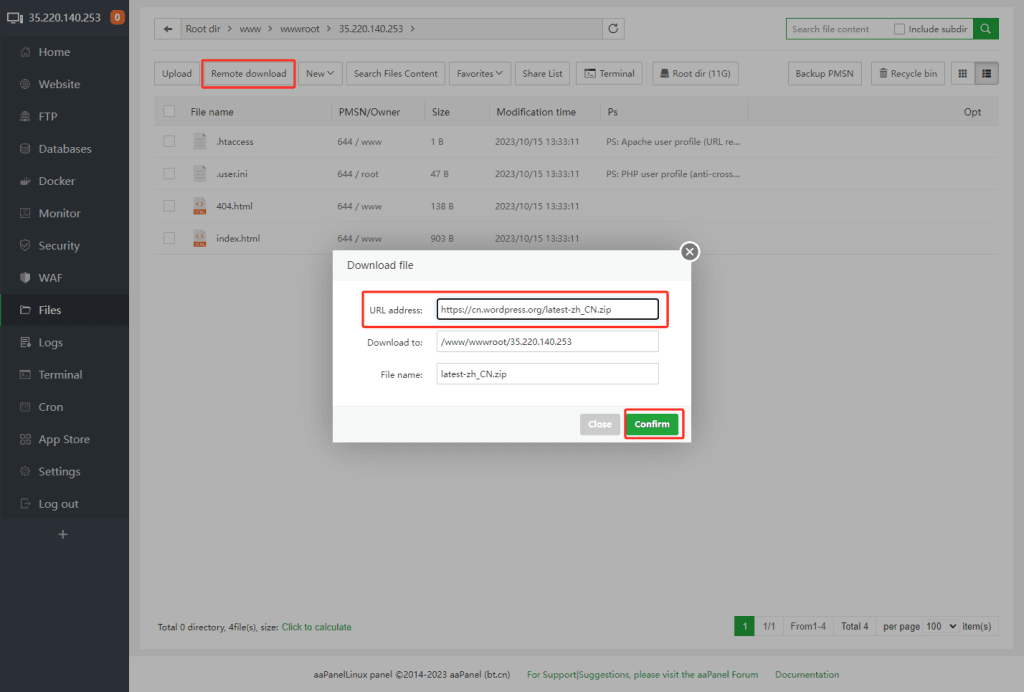
Task: Click the index.html file icon
Action: [x=200, y=238]
